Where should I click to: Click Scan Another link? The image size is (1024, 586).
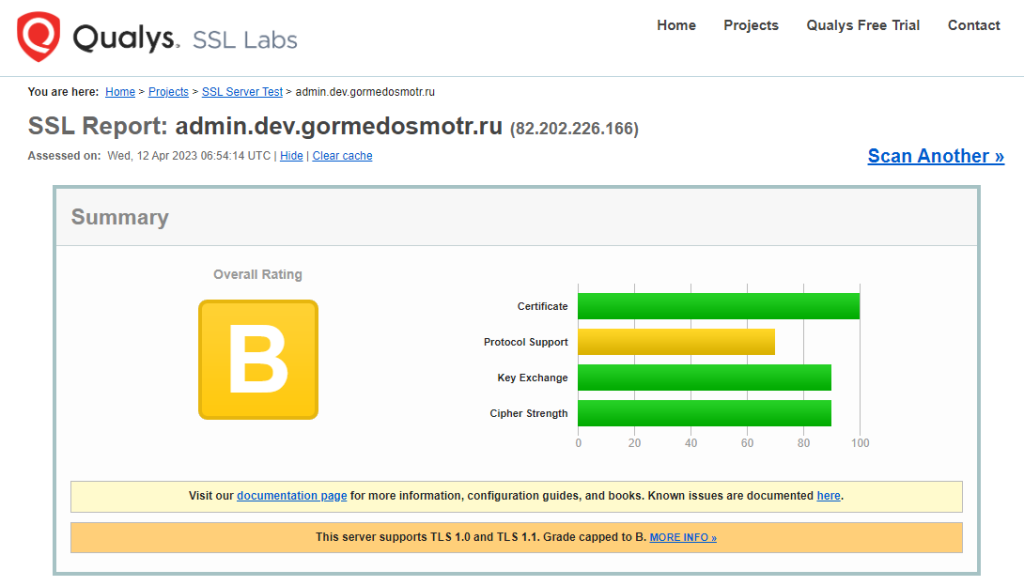coord(936,156)
